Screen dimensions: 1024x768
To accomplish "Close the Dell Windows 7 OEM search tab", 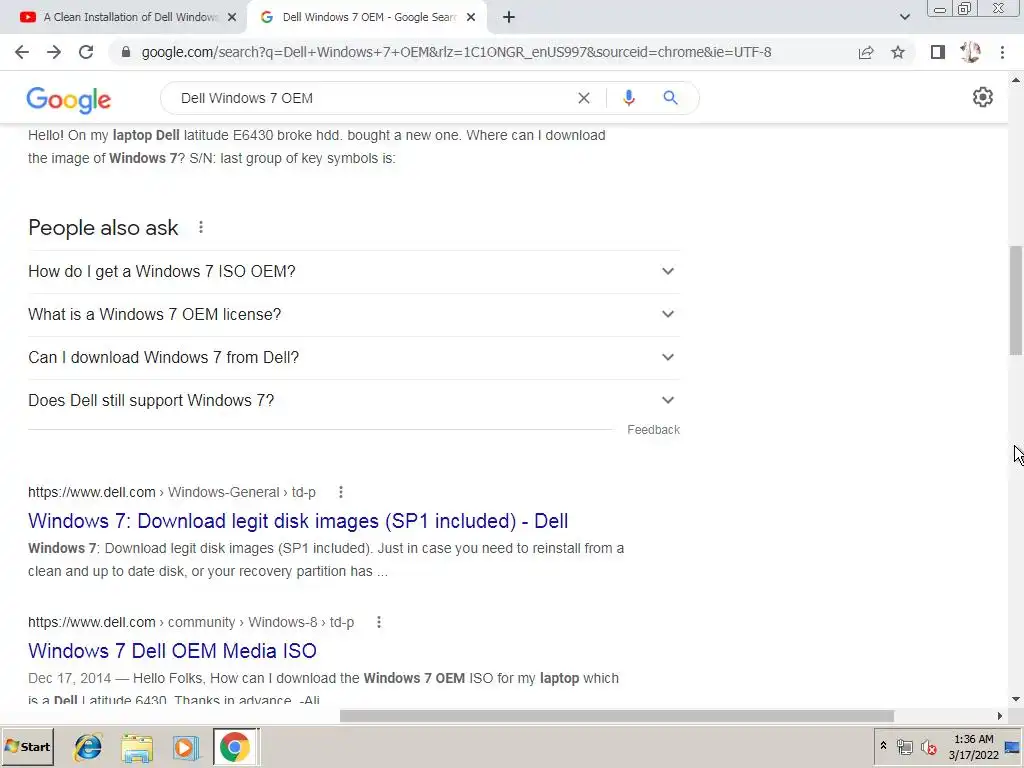I will point(471,17).
